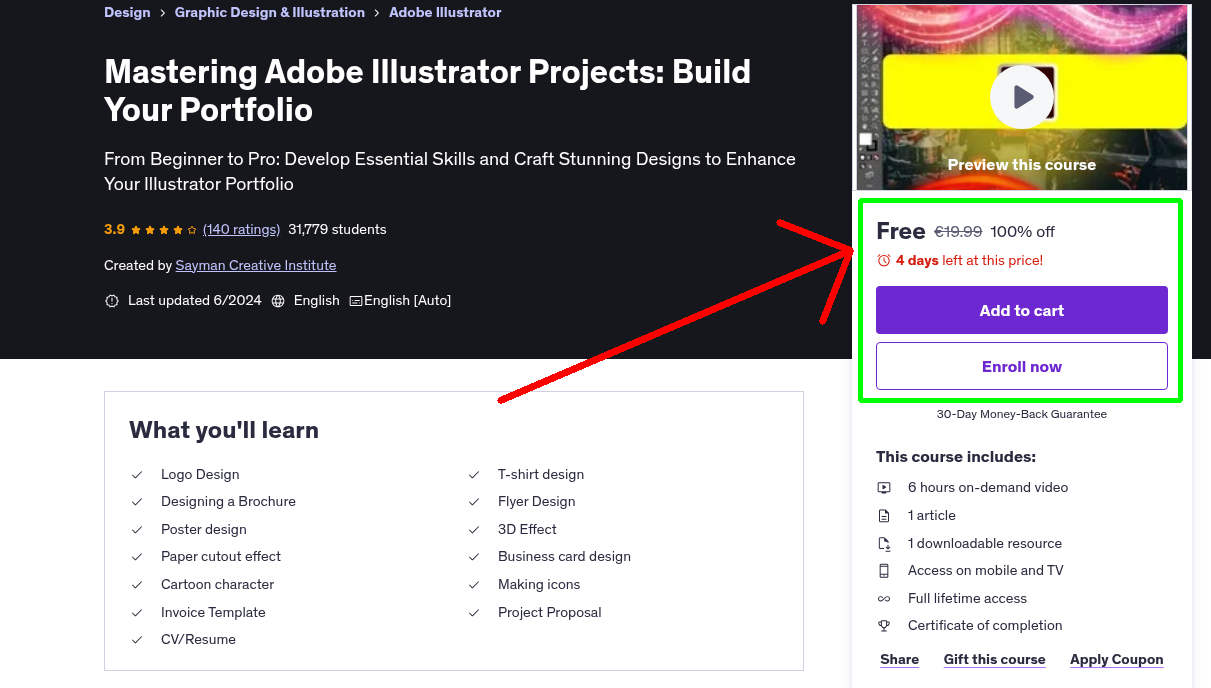Click the '1 article' text
The height and width of the screenshot is (688, 1211).
[932, 516]
